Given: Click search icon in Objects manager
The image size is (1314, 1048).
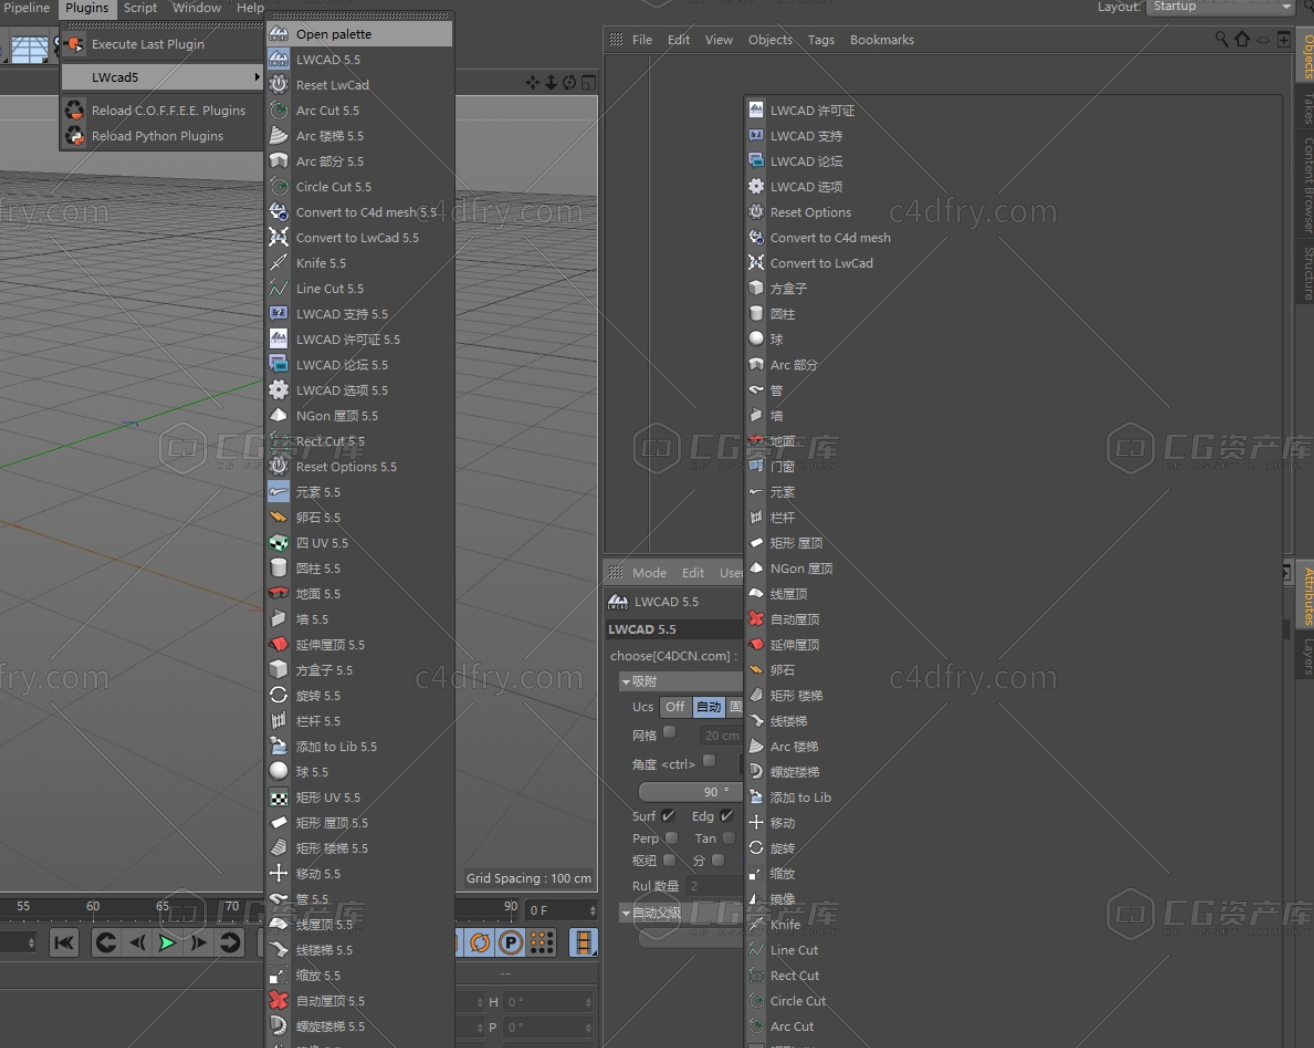Looking at the screenshot, I should (1221, 39).
